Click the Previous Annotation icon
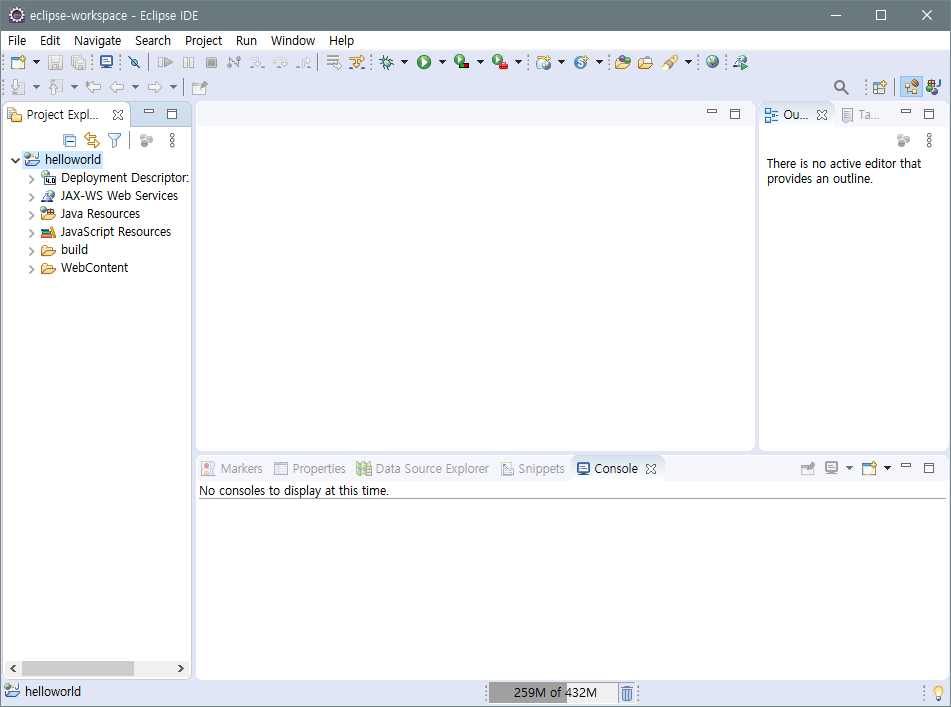 tap(56, 87)
